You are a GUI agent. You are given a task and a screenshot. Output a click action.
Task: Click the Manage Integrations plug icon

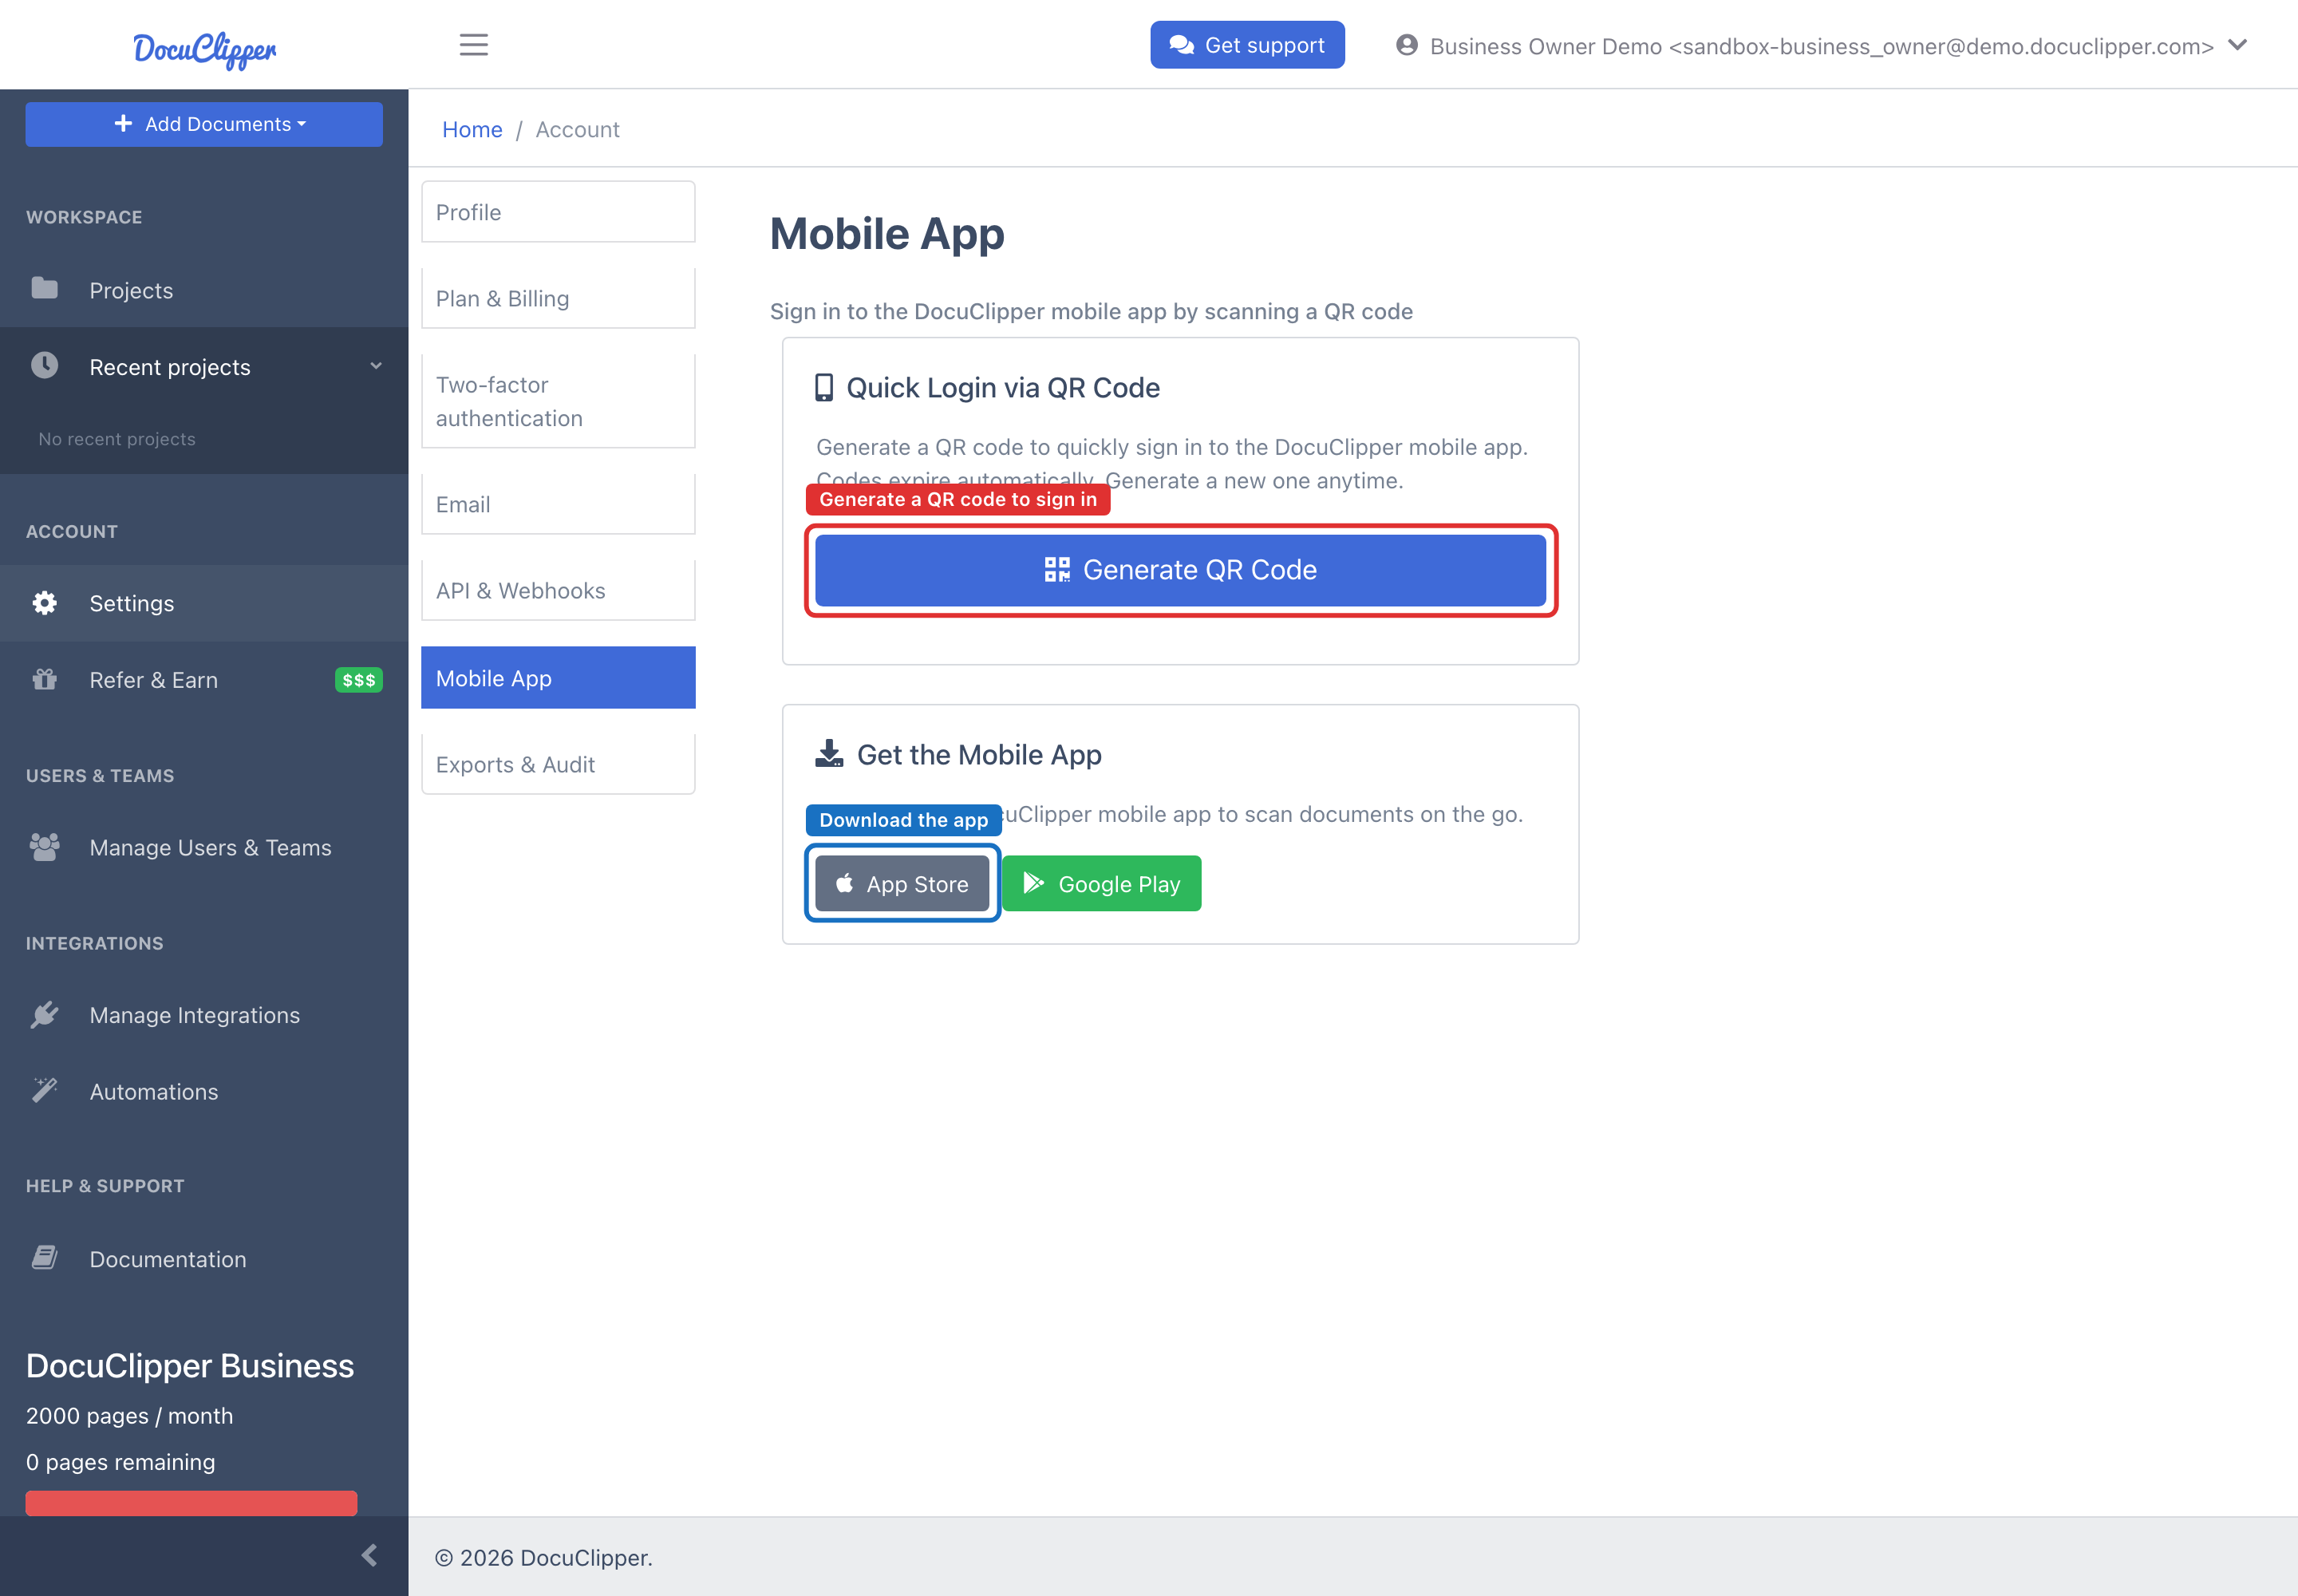coord(44,1015)
